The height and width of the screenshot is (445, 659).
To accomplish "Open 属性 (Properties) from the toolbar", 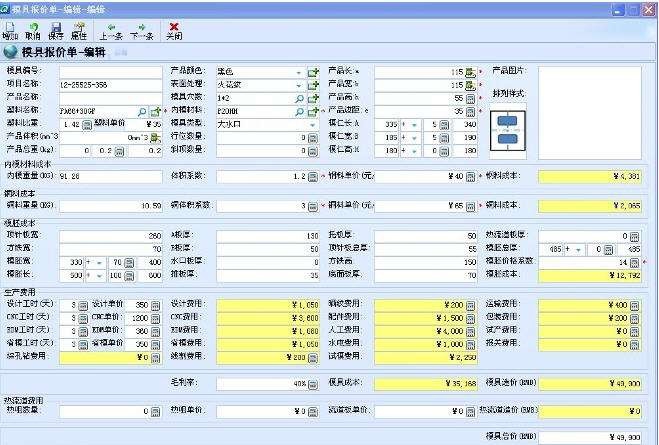I will pyautogui.click(x=79, y=29).
